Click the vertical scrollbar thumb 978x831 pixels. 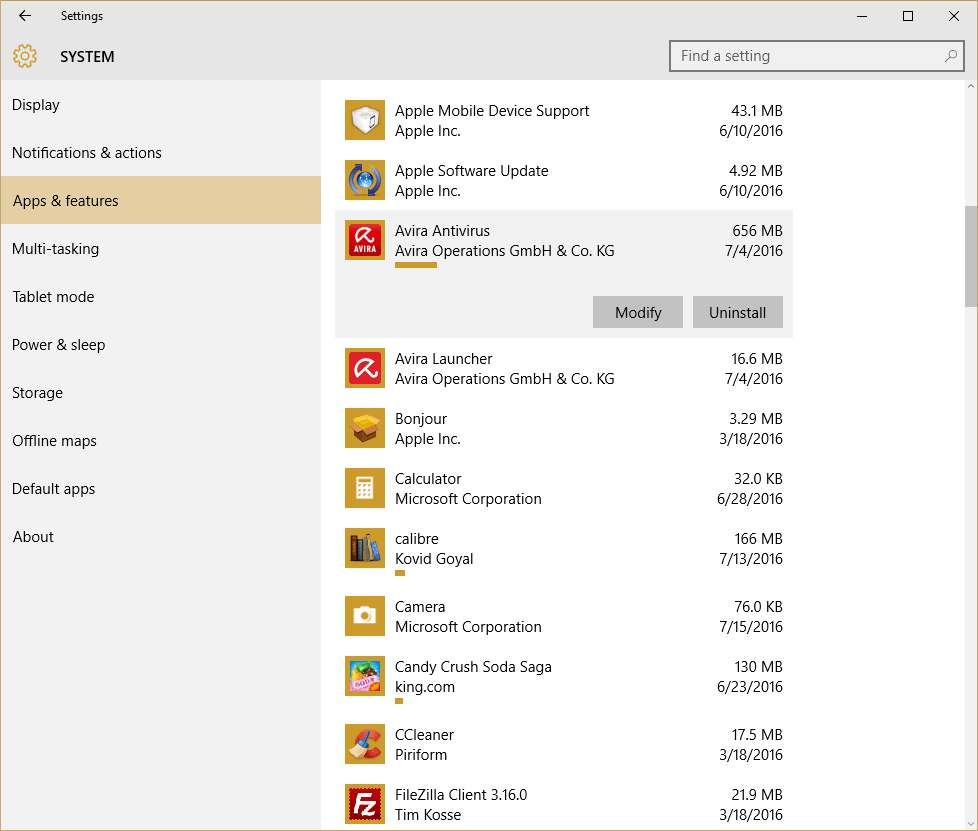coord(971,256)
